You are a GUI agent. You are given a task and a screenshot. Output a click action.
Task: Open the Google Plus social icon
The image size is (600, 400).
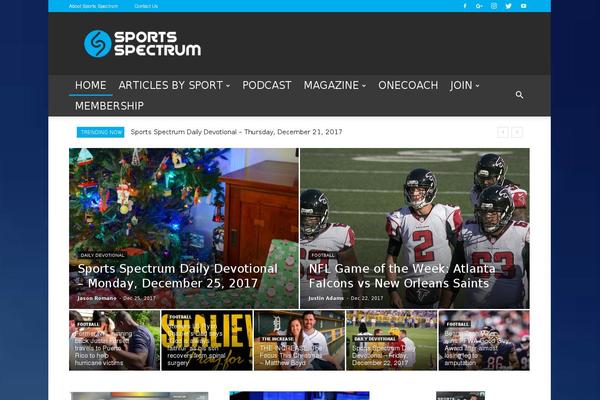point(479,6)
